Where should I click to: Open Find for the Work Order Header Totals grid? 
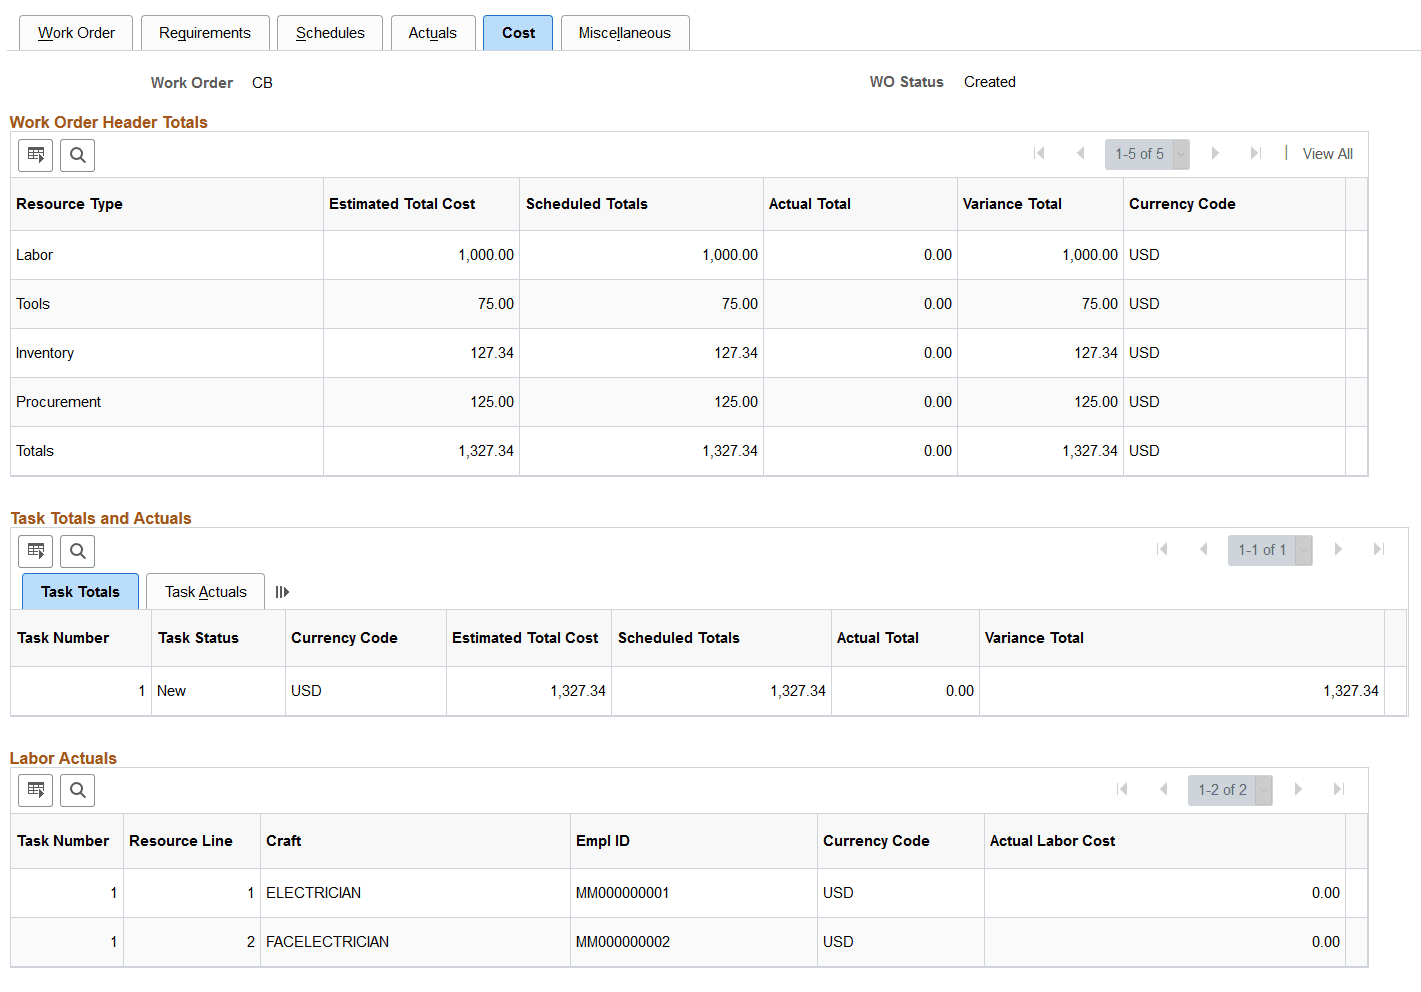click(x=77, y=155)
